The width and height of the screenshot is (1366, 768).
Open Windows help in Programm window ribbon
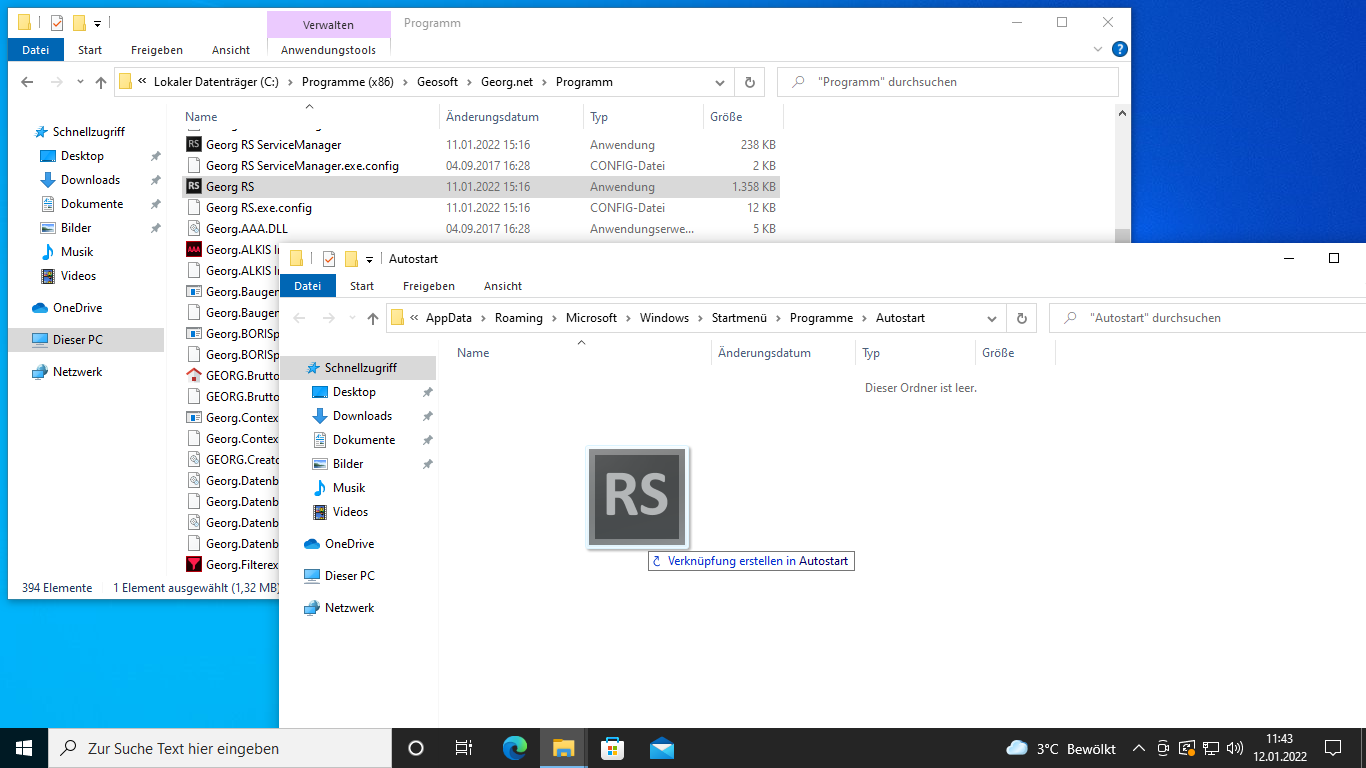(x=1120, y=49)
